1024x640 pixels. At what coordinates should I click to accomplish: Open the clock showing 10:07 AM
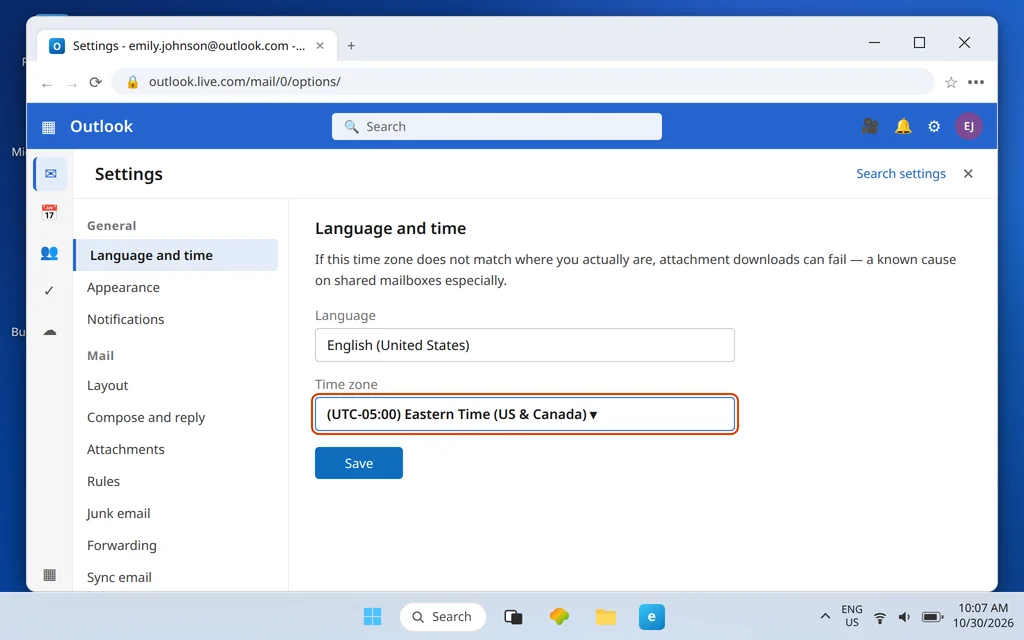coord(983,616)
